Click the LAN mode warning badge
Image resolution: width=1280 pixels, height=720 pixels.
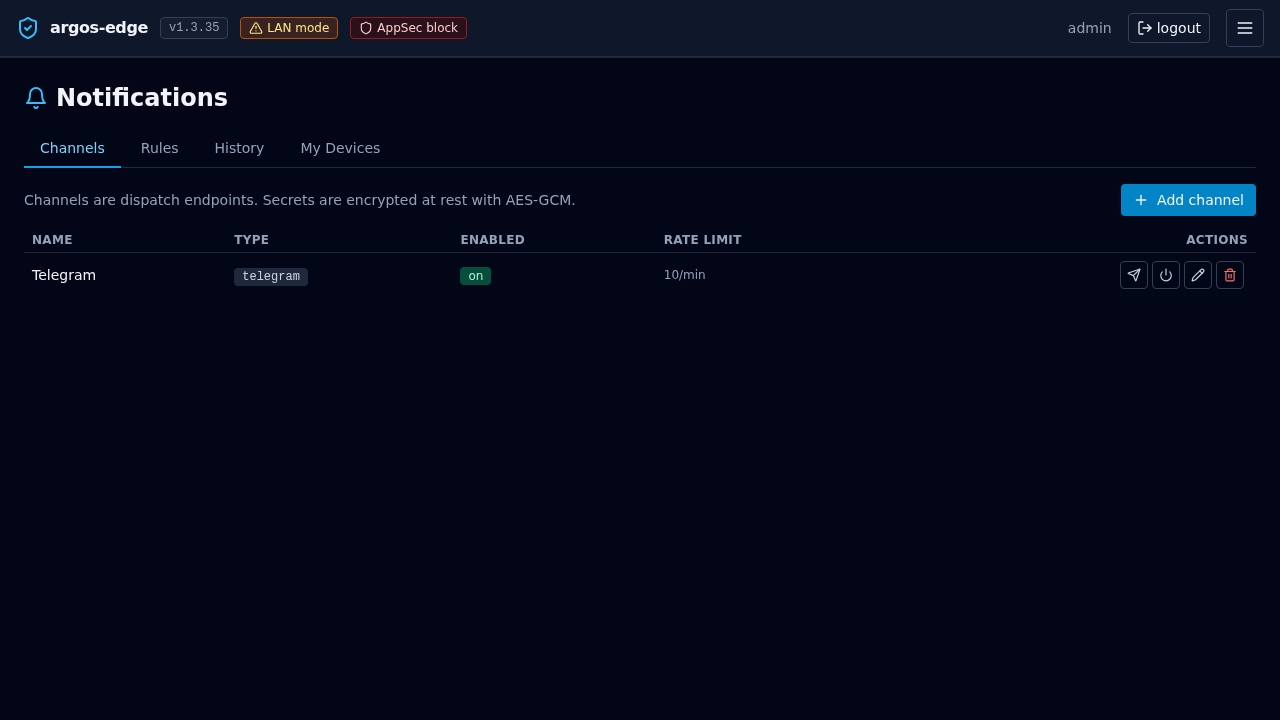[x=289, y=28]
